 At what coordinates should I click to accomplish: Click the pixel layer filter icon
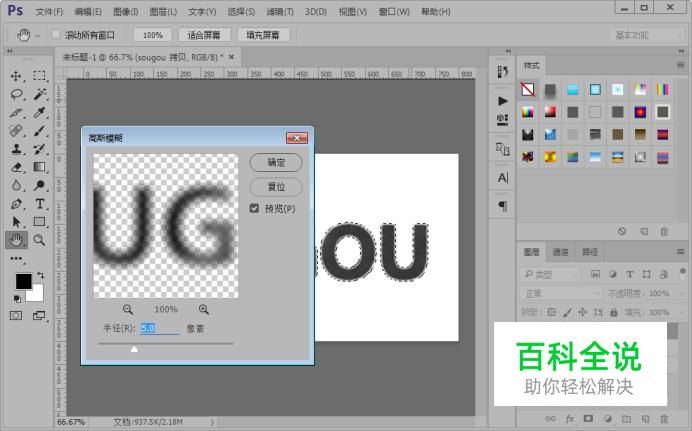pos(595,274)
